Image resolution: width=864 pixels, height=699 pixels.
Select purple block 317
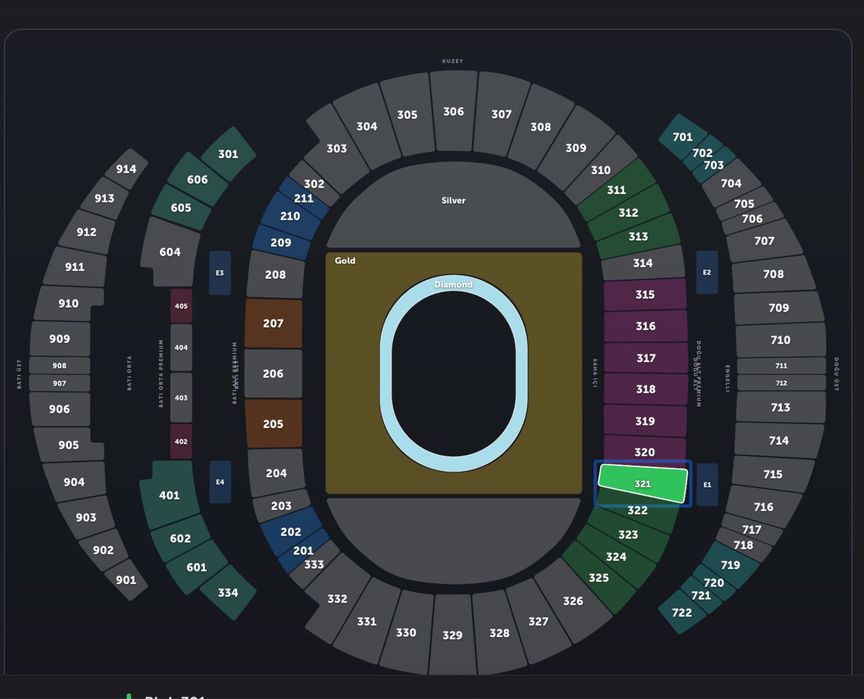point(646,358)
